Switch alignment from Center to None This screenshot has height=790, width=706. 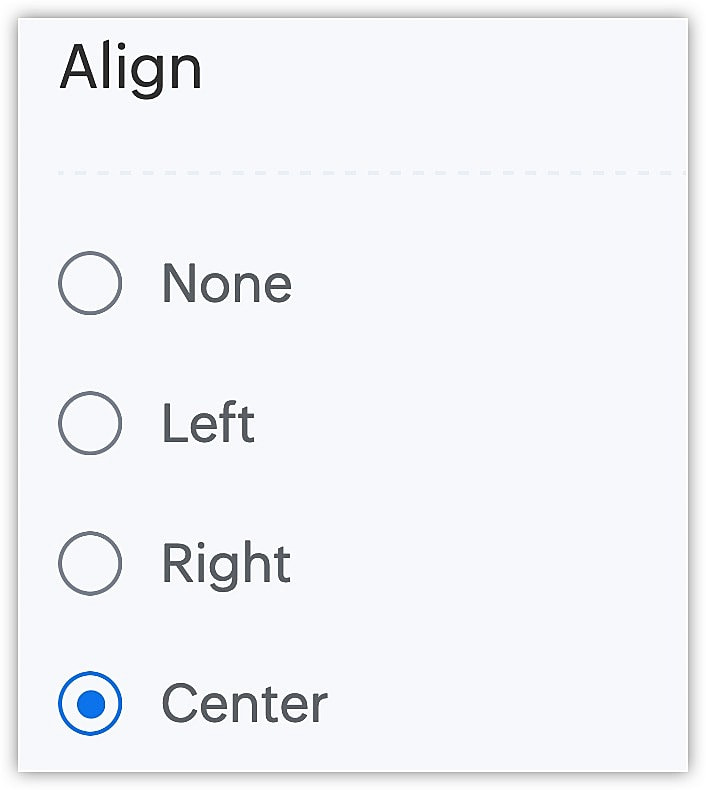tap(90, 283)
